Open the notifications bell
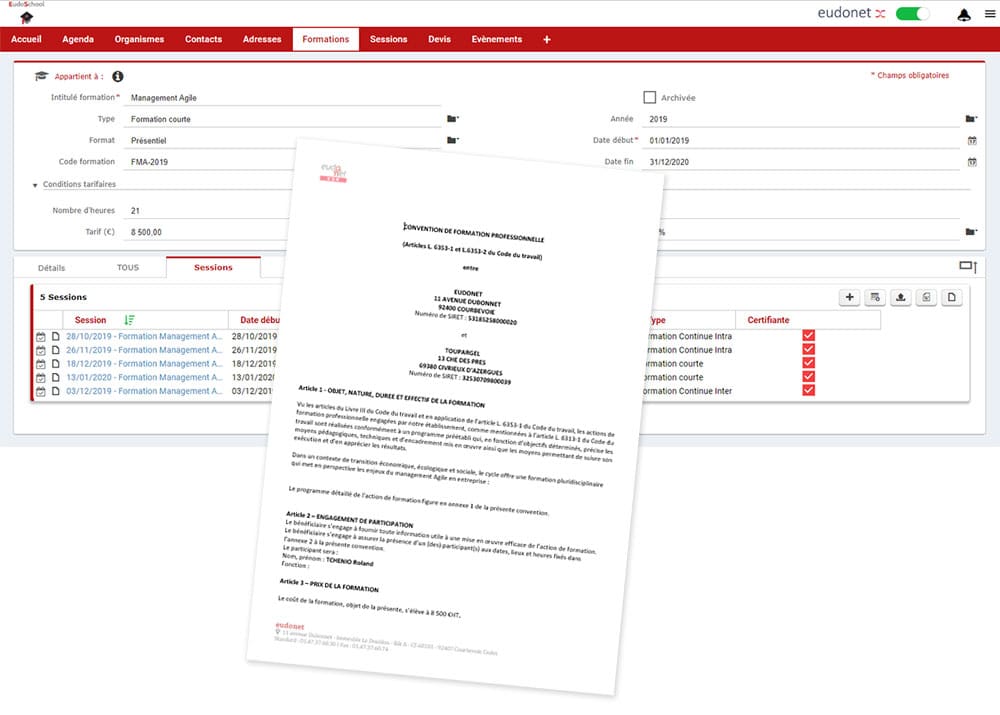Screen dimensions: 1000x715 tap(964, 15)
